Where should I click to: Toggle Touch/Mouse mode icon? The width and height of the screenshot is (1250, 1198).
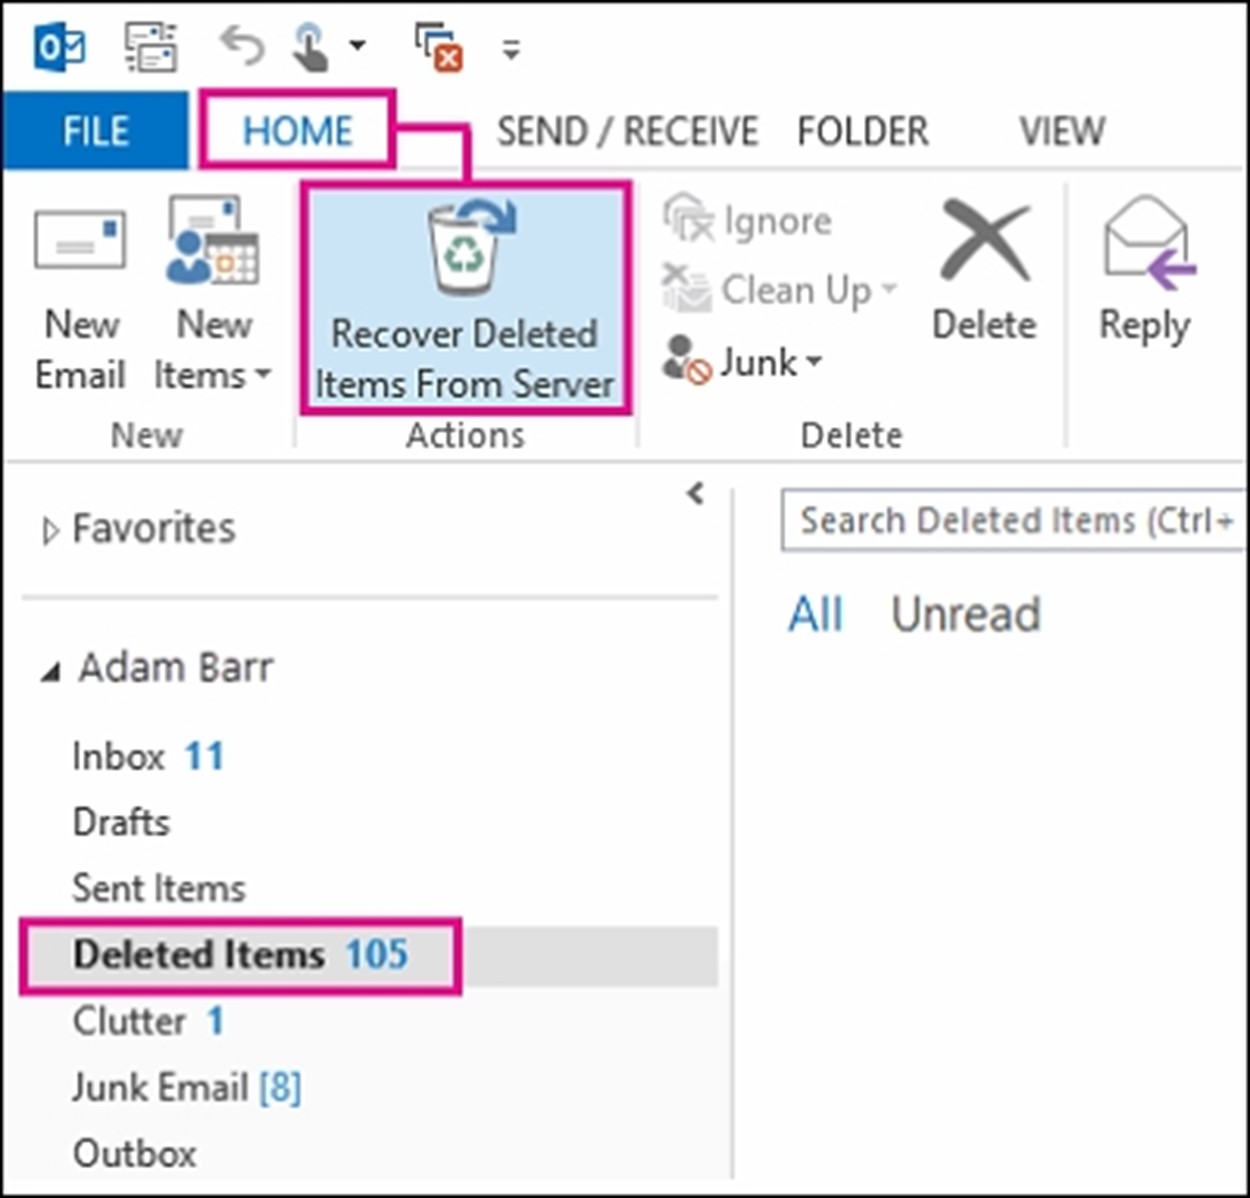pos(310,47)
